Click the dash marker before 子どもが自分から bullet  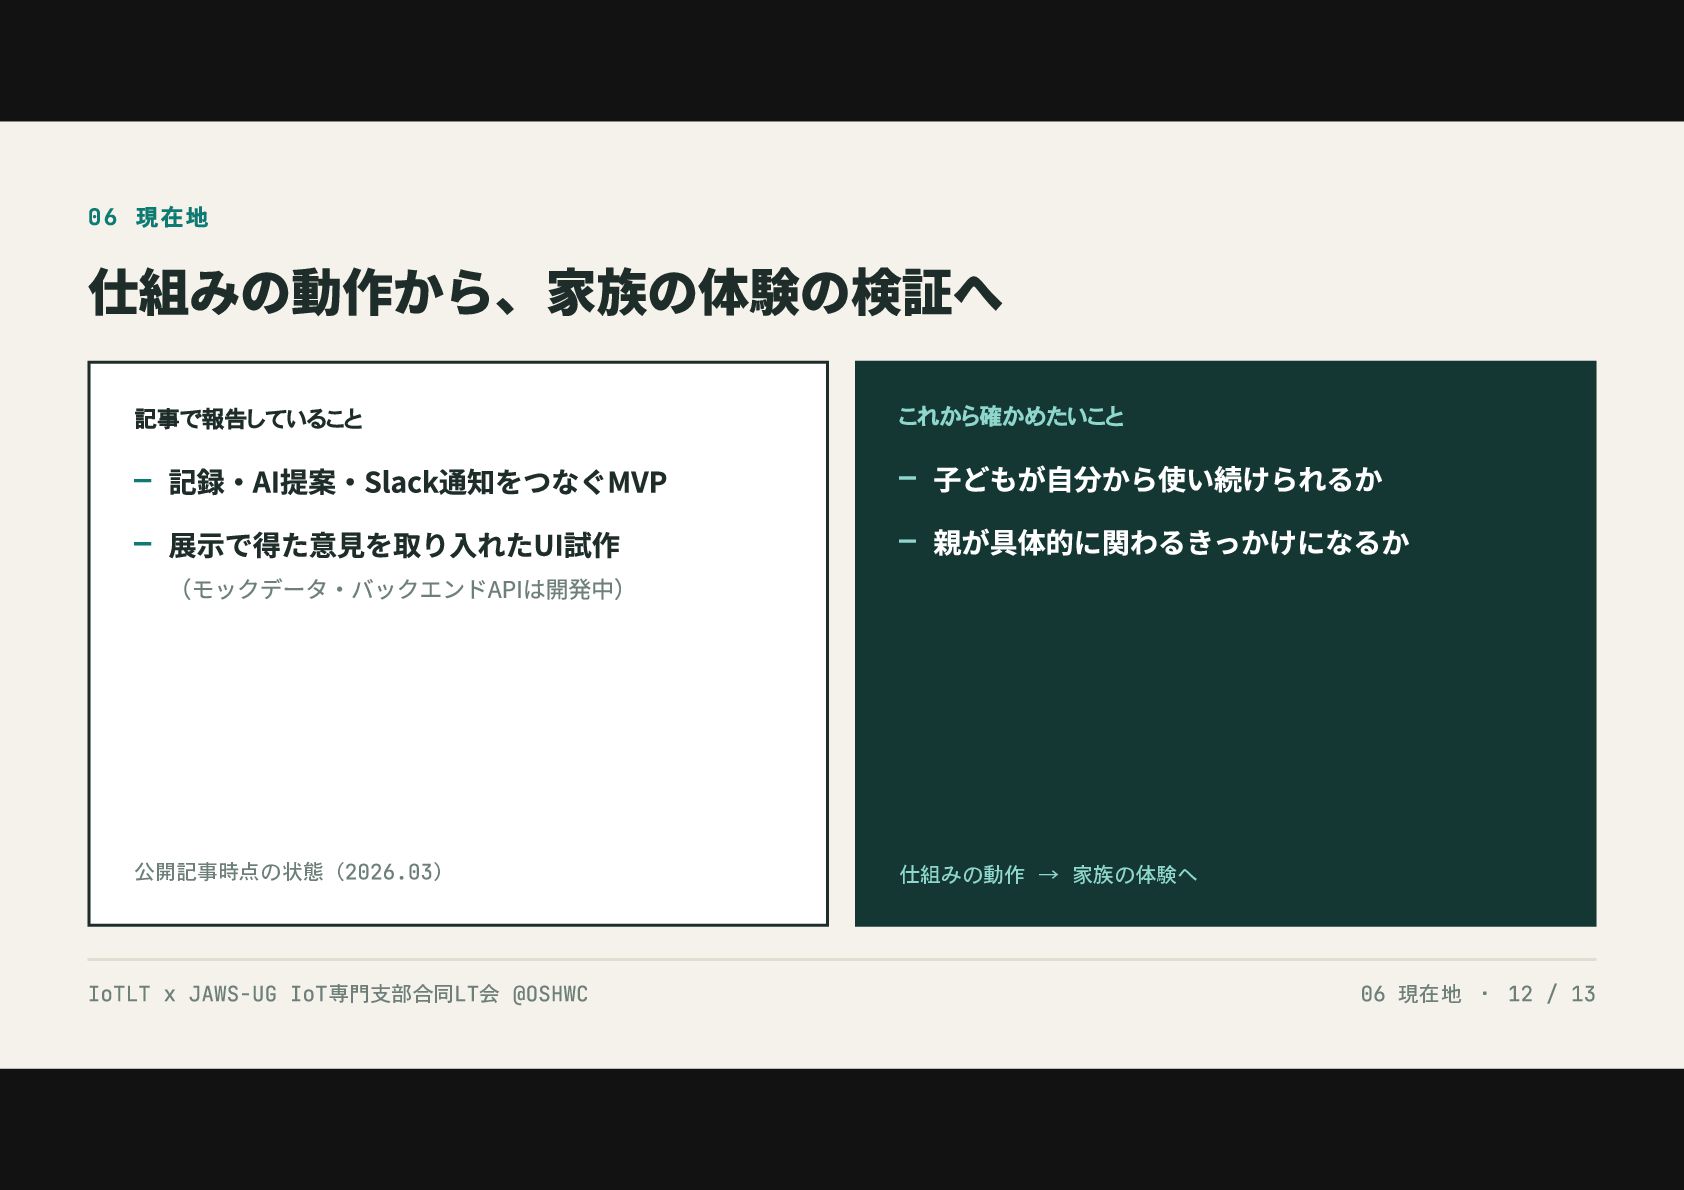(907, 478)
